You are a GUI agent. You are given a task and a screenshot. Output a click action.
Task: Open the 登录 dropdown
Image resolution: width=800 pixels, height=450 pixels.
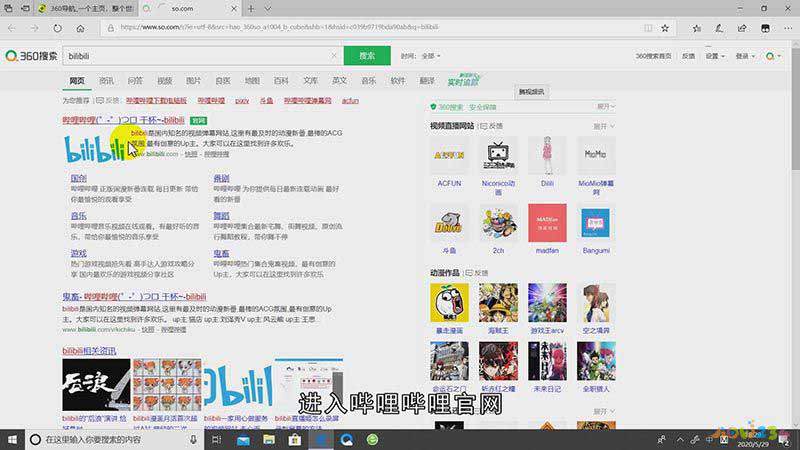coord(745,56)
